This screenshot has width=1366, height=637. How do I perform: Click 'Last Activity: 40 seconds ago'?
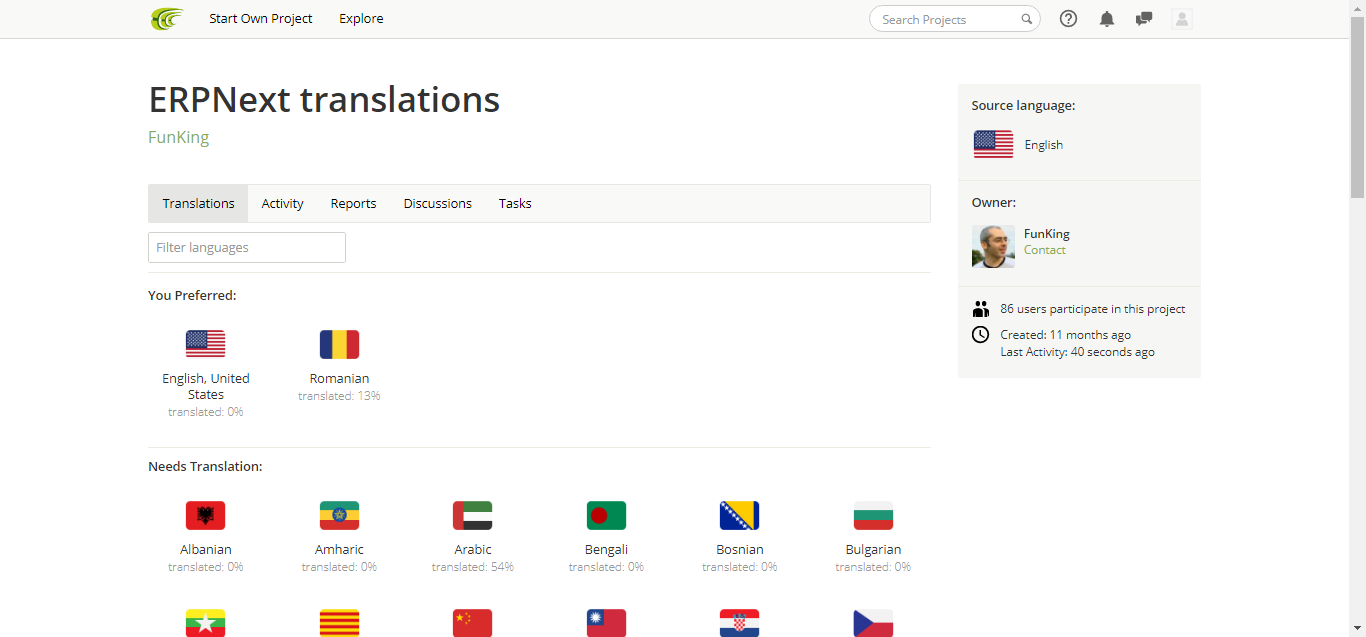(1077, 352)
